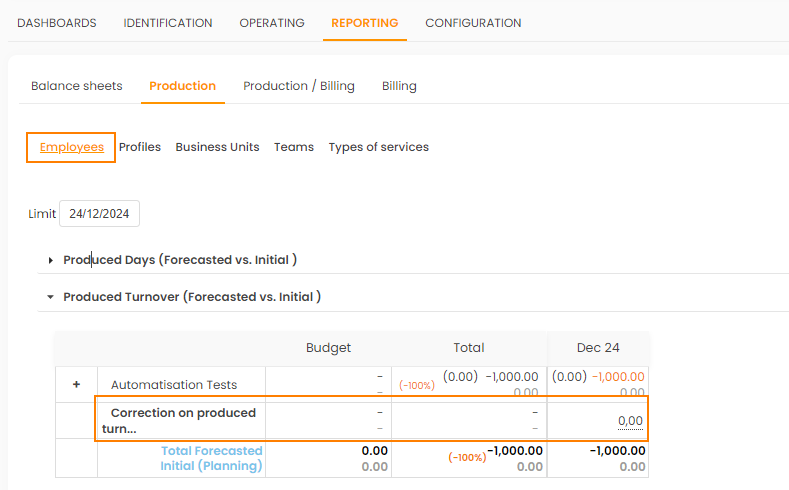Open the Billing tab

[x=399, y=86]
